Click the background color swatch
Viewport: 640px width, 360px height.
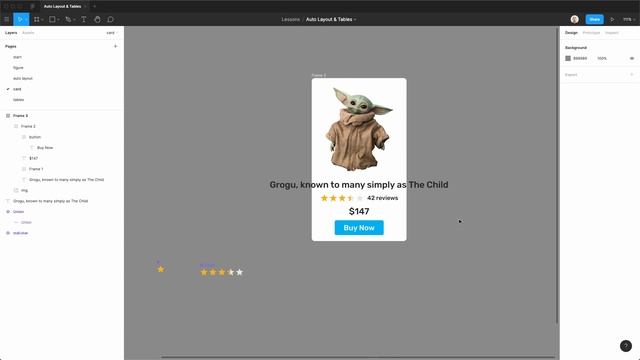pyautogui.click(x=568, y=58)
